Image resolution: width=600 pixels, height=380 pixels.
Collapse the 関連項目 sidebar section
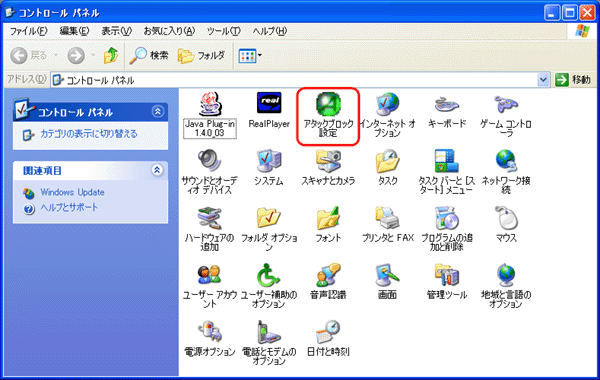pos(157,170)
